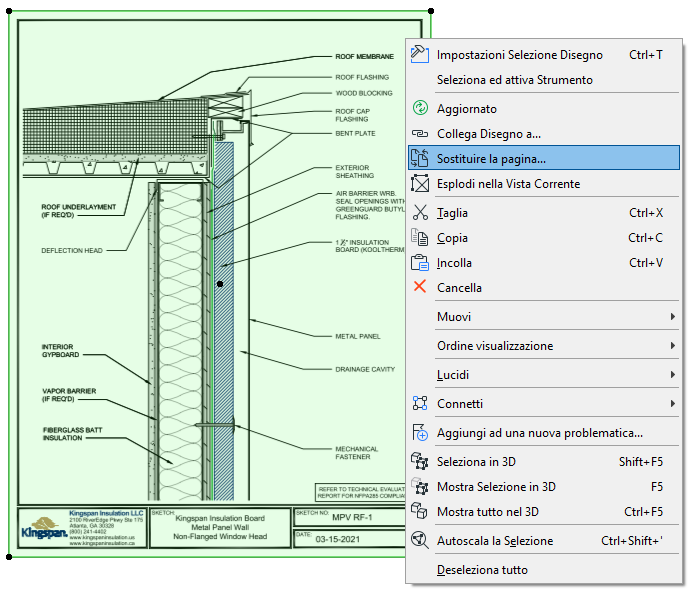Viewport: 691px width, 592px height.
Task: Click the Sostituire la pagina icon
Action: [420, 158]
